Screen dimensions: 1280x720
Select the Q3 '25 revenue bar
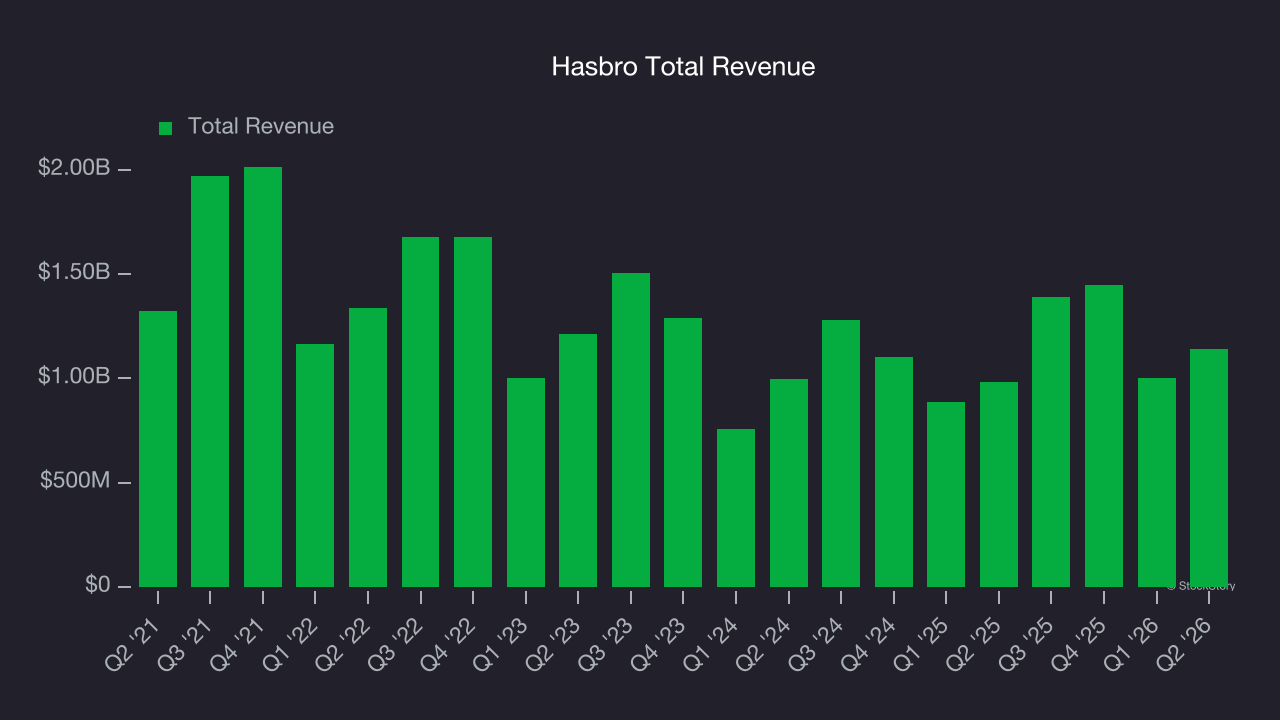(x=1051, y=442)
